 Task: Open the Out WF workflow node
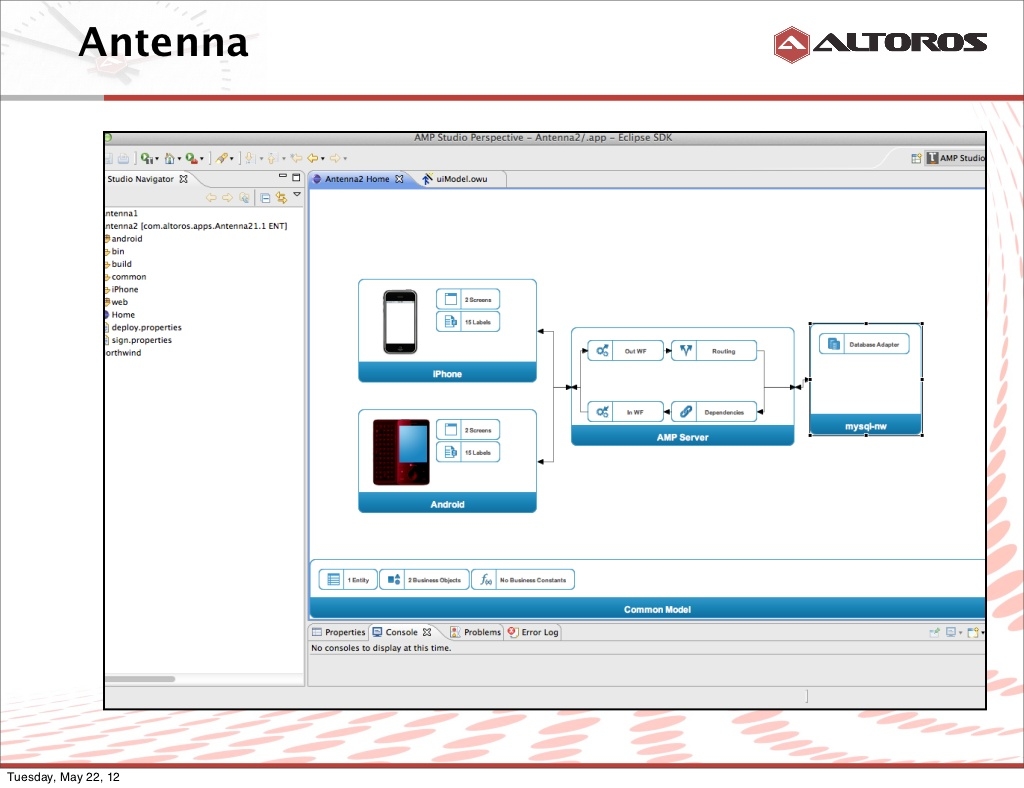626,351
